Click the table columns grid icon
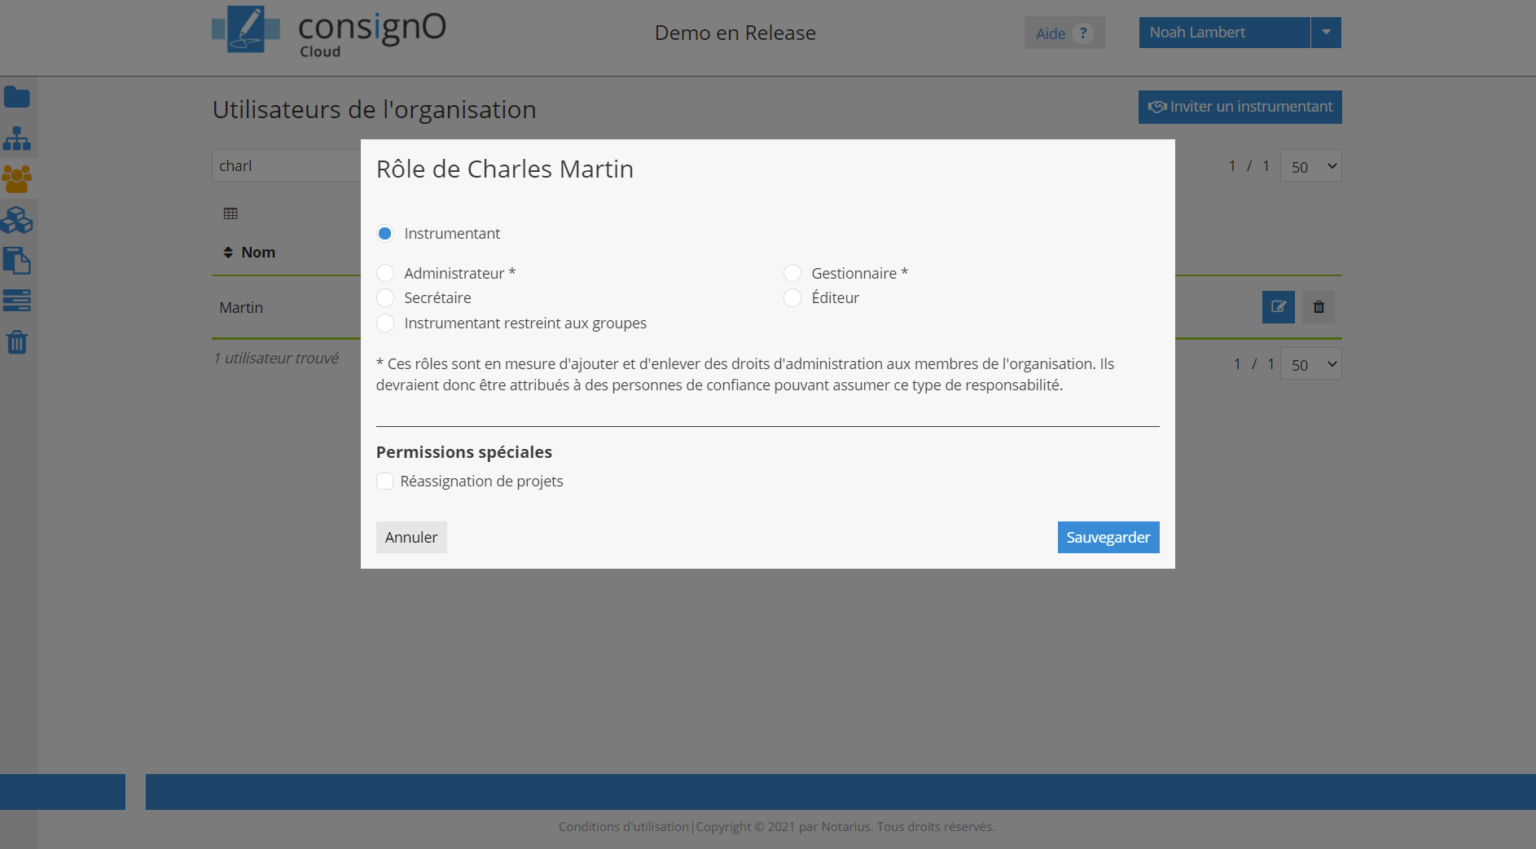1536x849 pixels. 231,213
